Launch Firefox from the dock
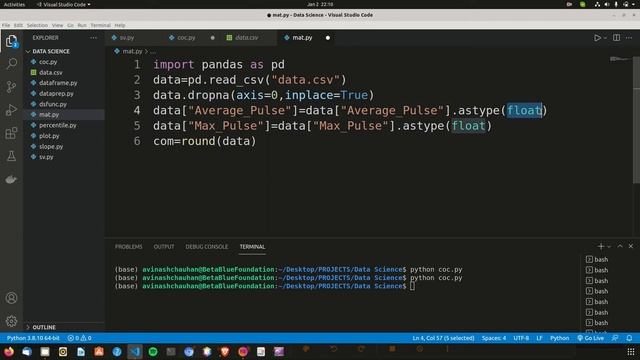Image resolution: width=640 pixels, height=360 pixels. point(9,351)
